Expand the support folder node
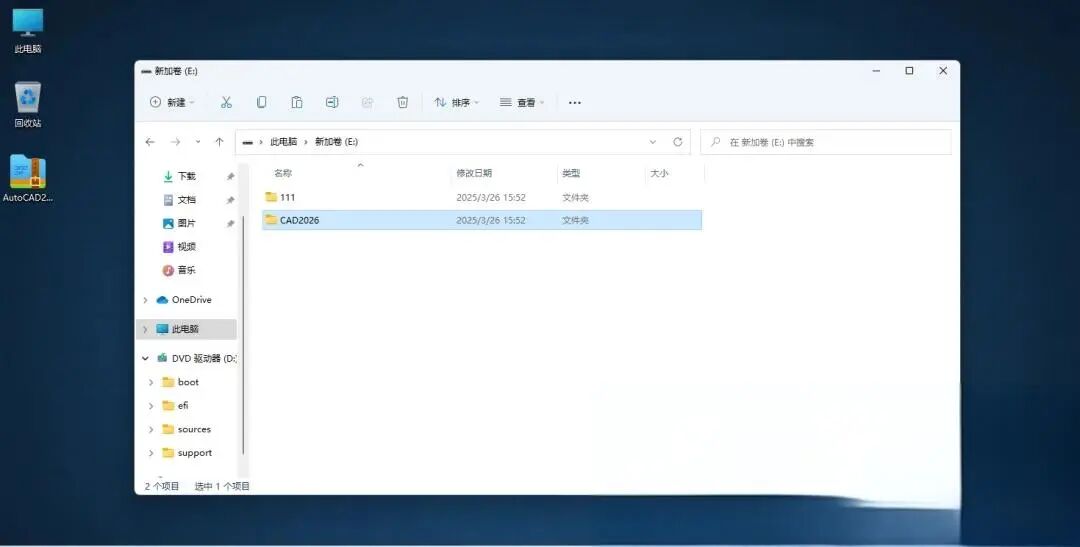 (x=151, y=453)
